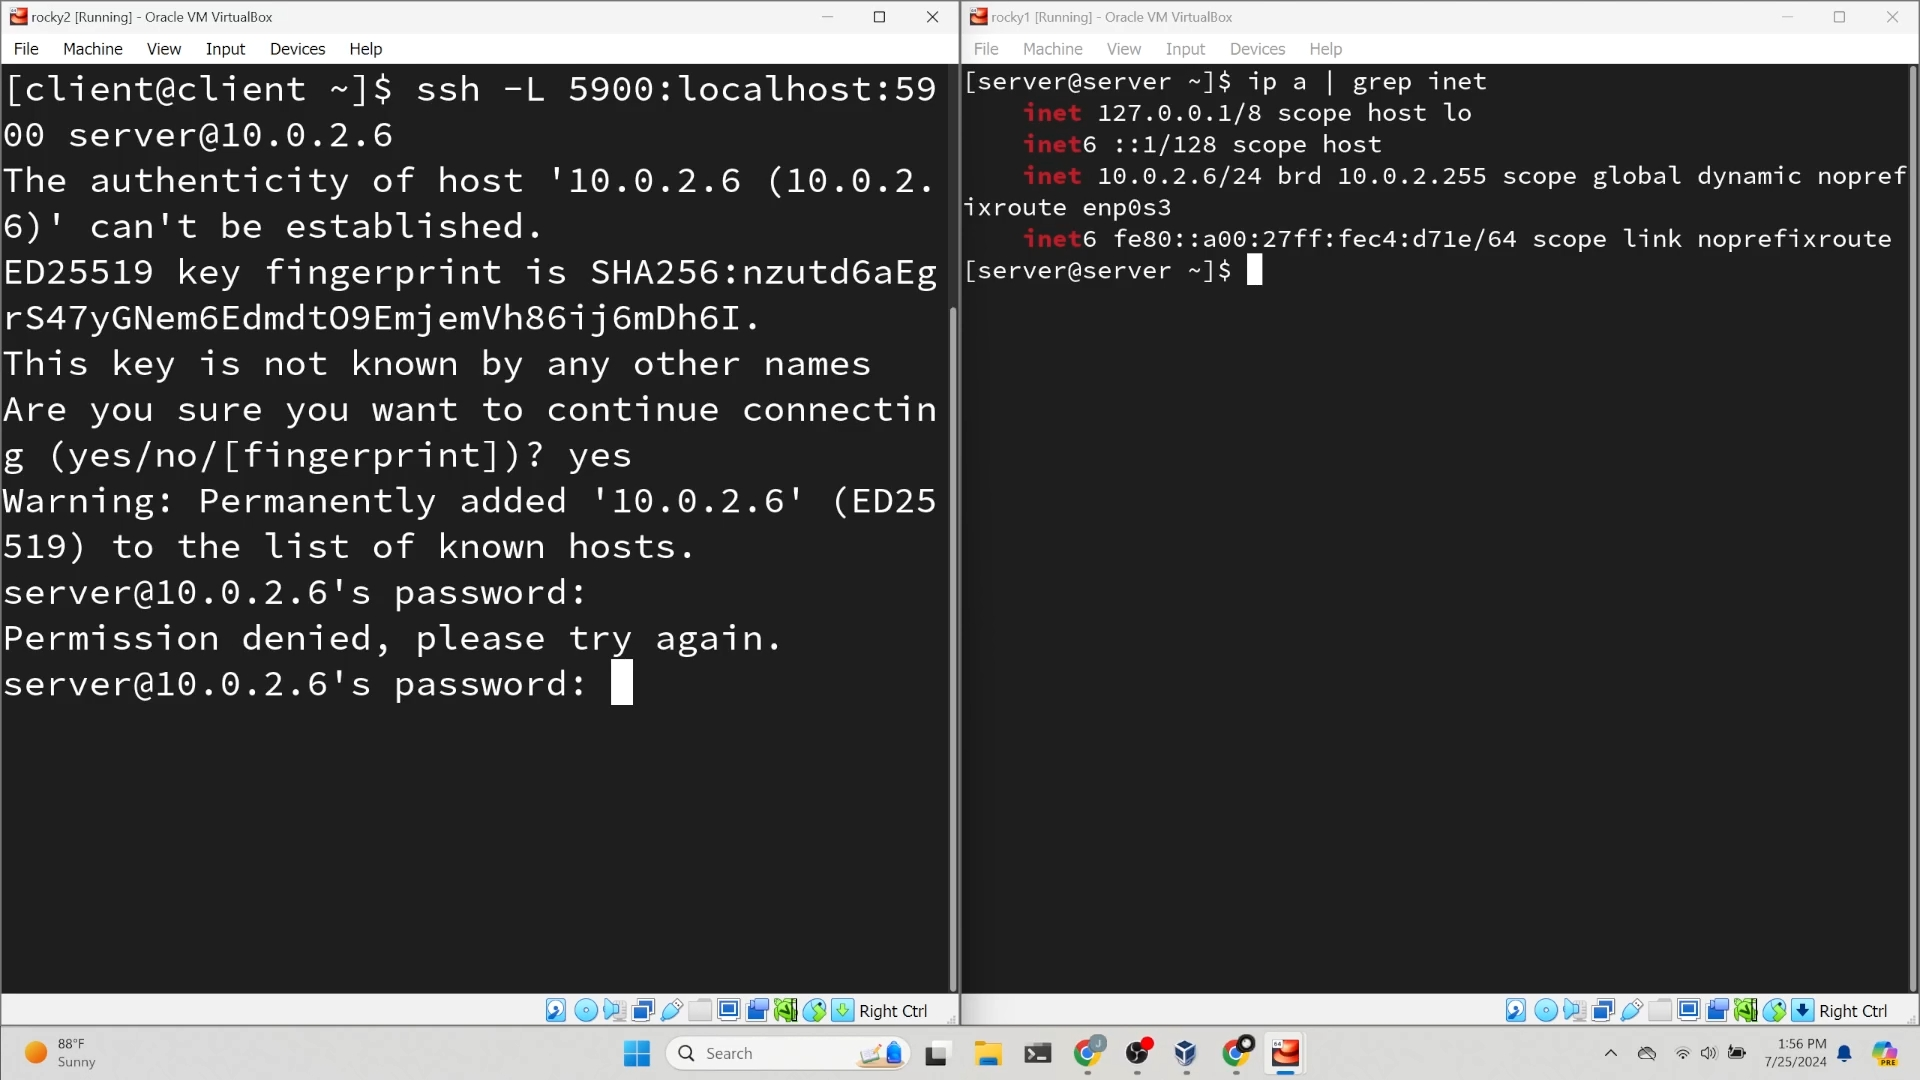
Task: Select the View menu in rocky1 window
Action: (x=1123, y=48)
